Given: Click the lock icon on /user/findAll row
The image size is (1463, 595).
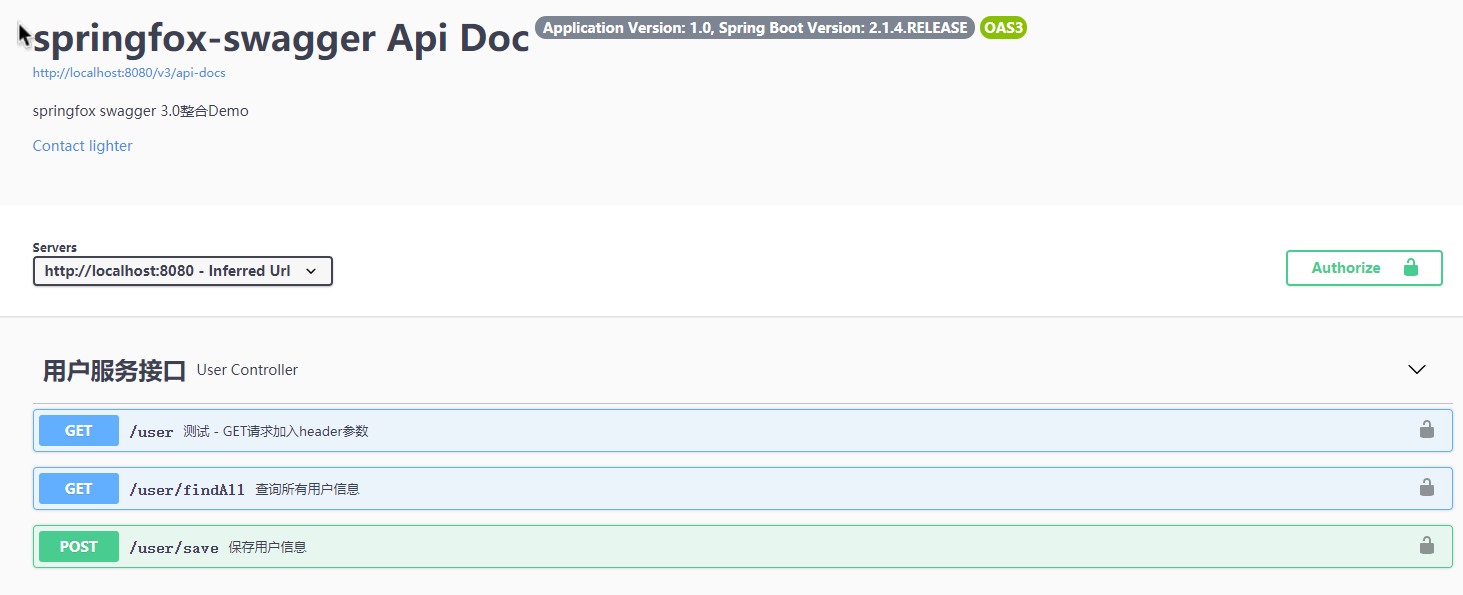Looking at the screenshot, I should click(1427, 487).
